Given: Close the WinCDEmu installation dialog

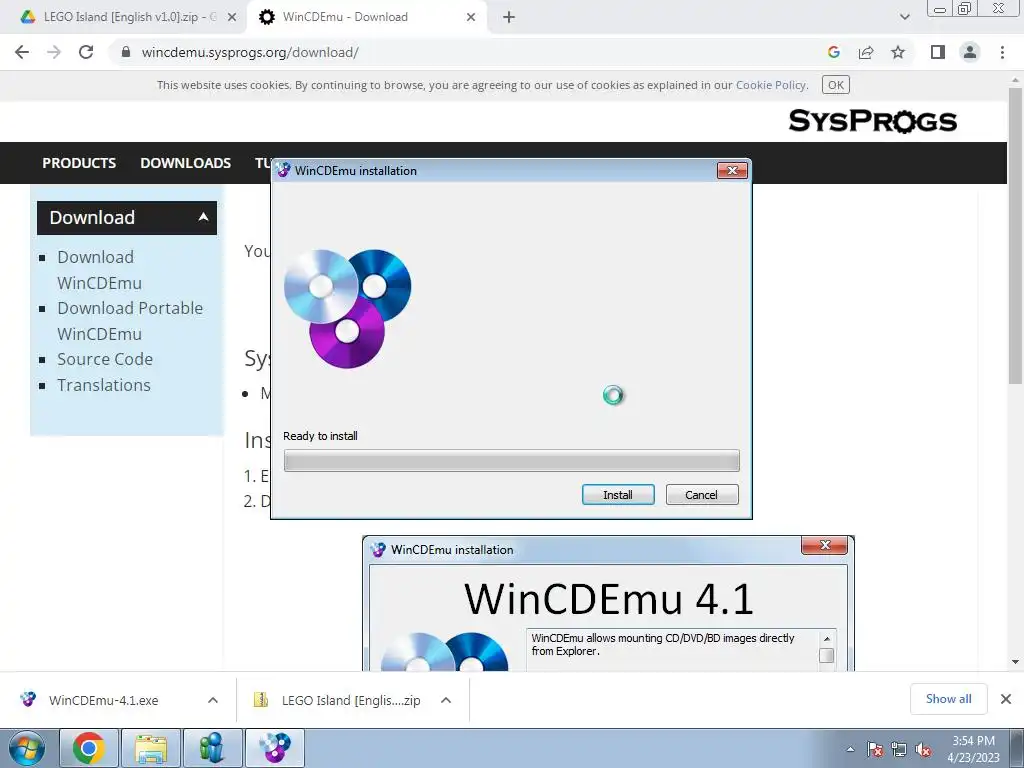Looking at the screenshot, I should click(x=732, y=170).
